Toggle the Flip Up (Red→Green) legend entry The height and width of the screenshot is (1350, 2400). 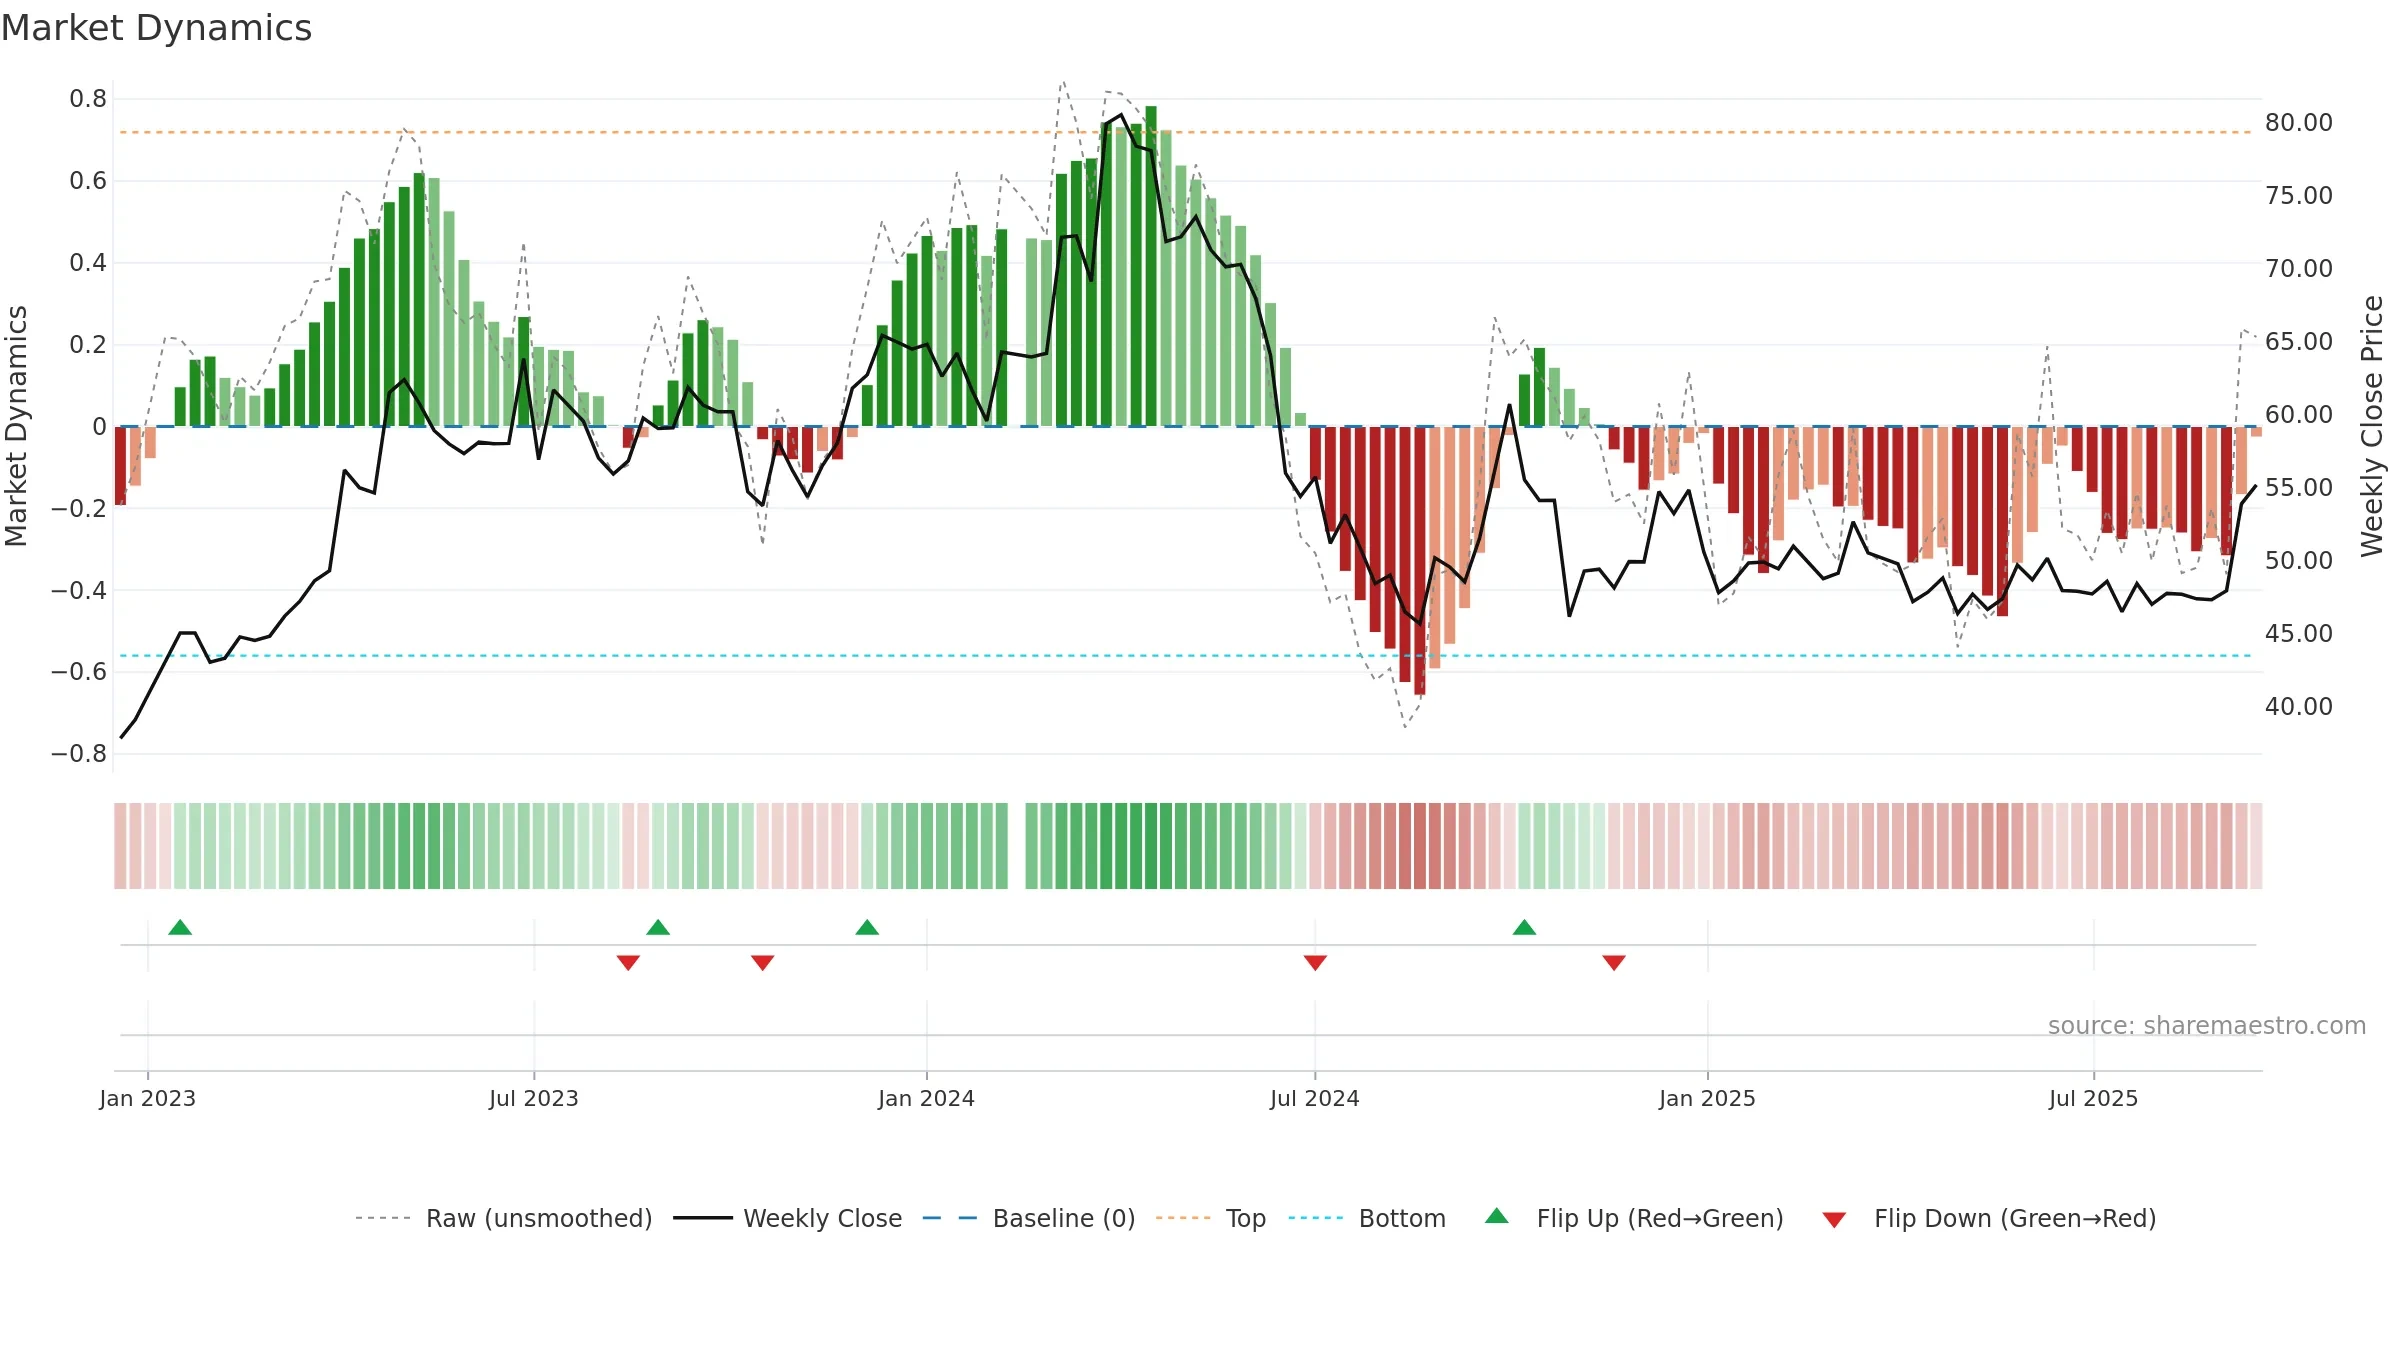pos(1634,1218)
